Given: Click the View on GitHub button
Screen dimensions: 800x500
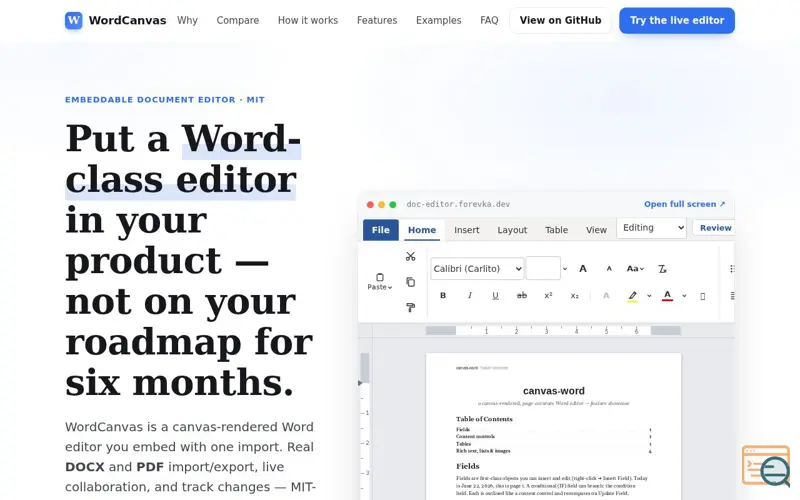Looking at the screenshot, I should click(560, 20).
